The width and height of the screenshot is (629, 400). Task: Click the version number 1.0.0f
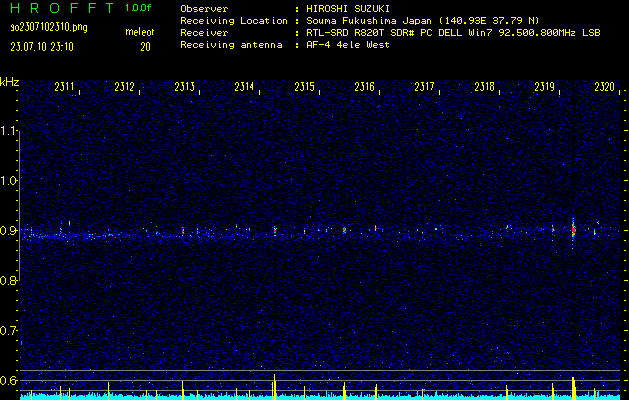point(139,8)
